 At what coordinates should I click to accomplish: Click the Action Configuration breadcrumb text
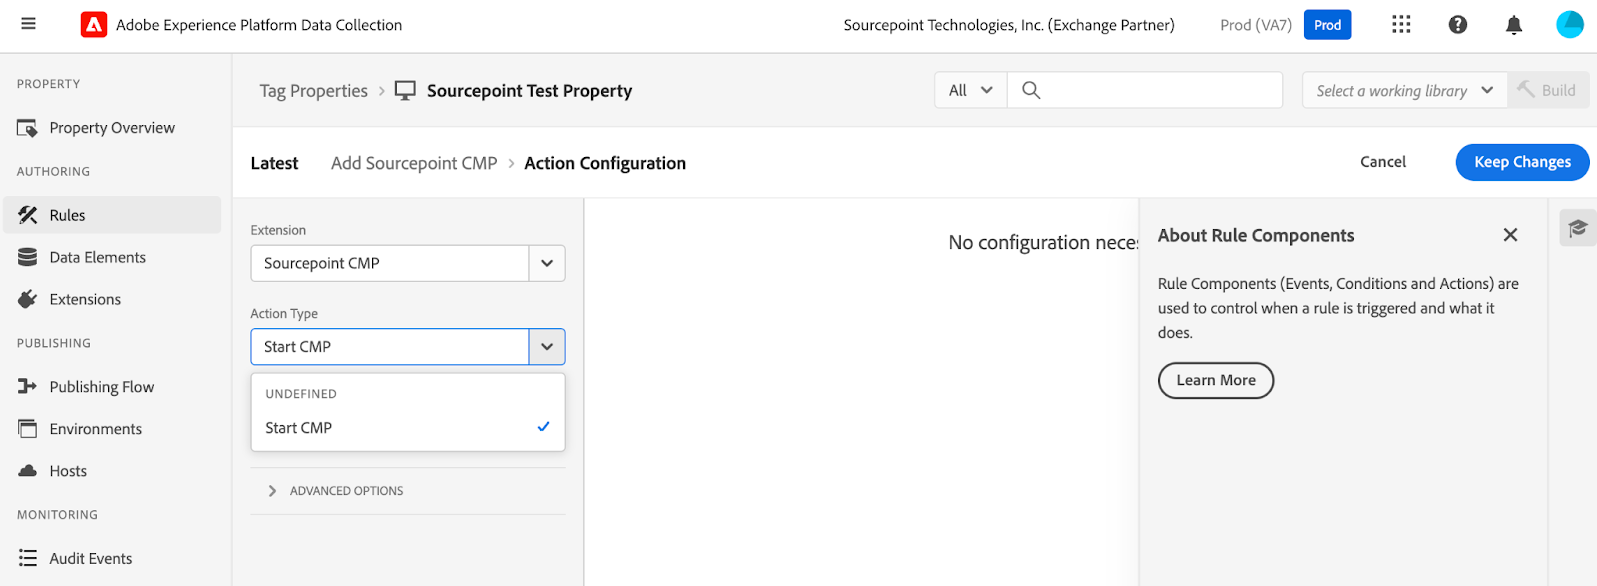[605, 163]
